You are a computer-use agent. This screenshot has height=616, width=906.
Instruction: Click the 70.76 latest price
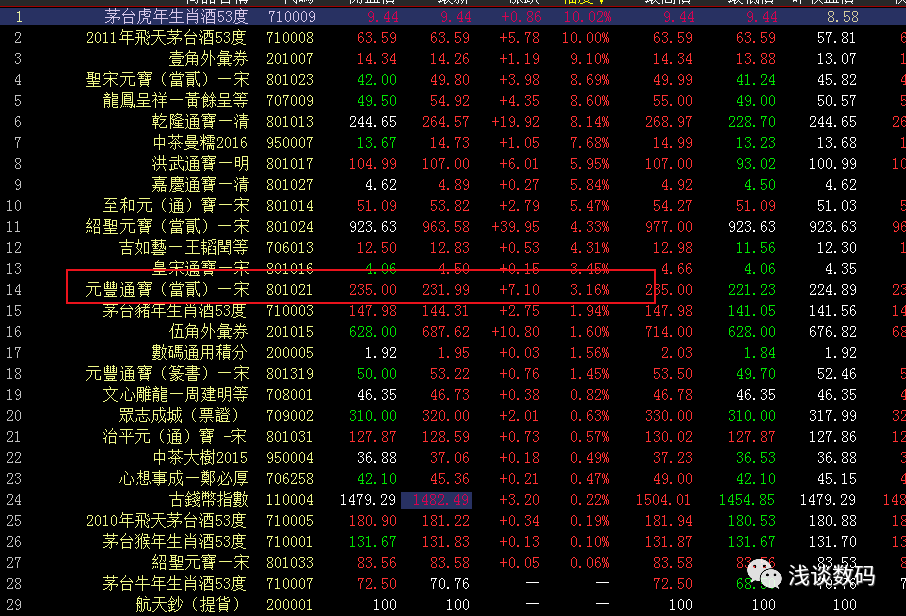click(450, 584)
